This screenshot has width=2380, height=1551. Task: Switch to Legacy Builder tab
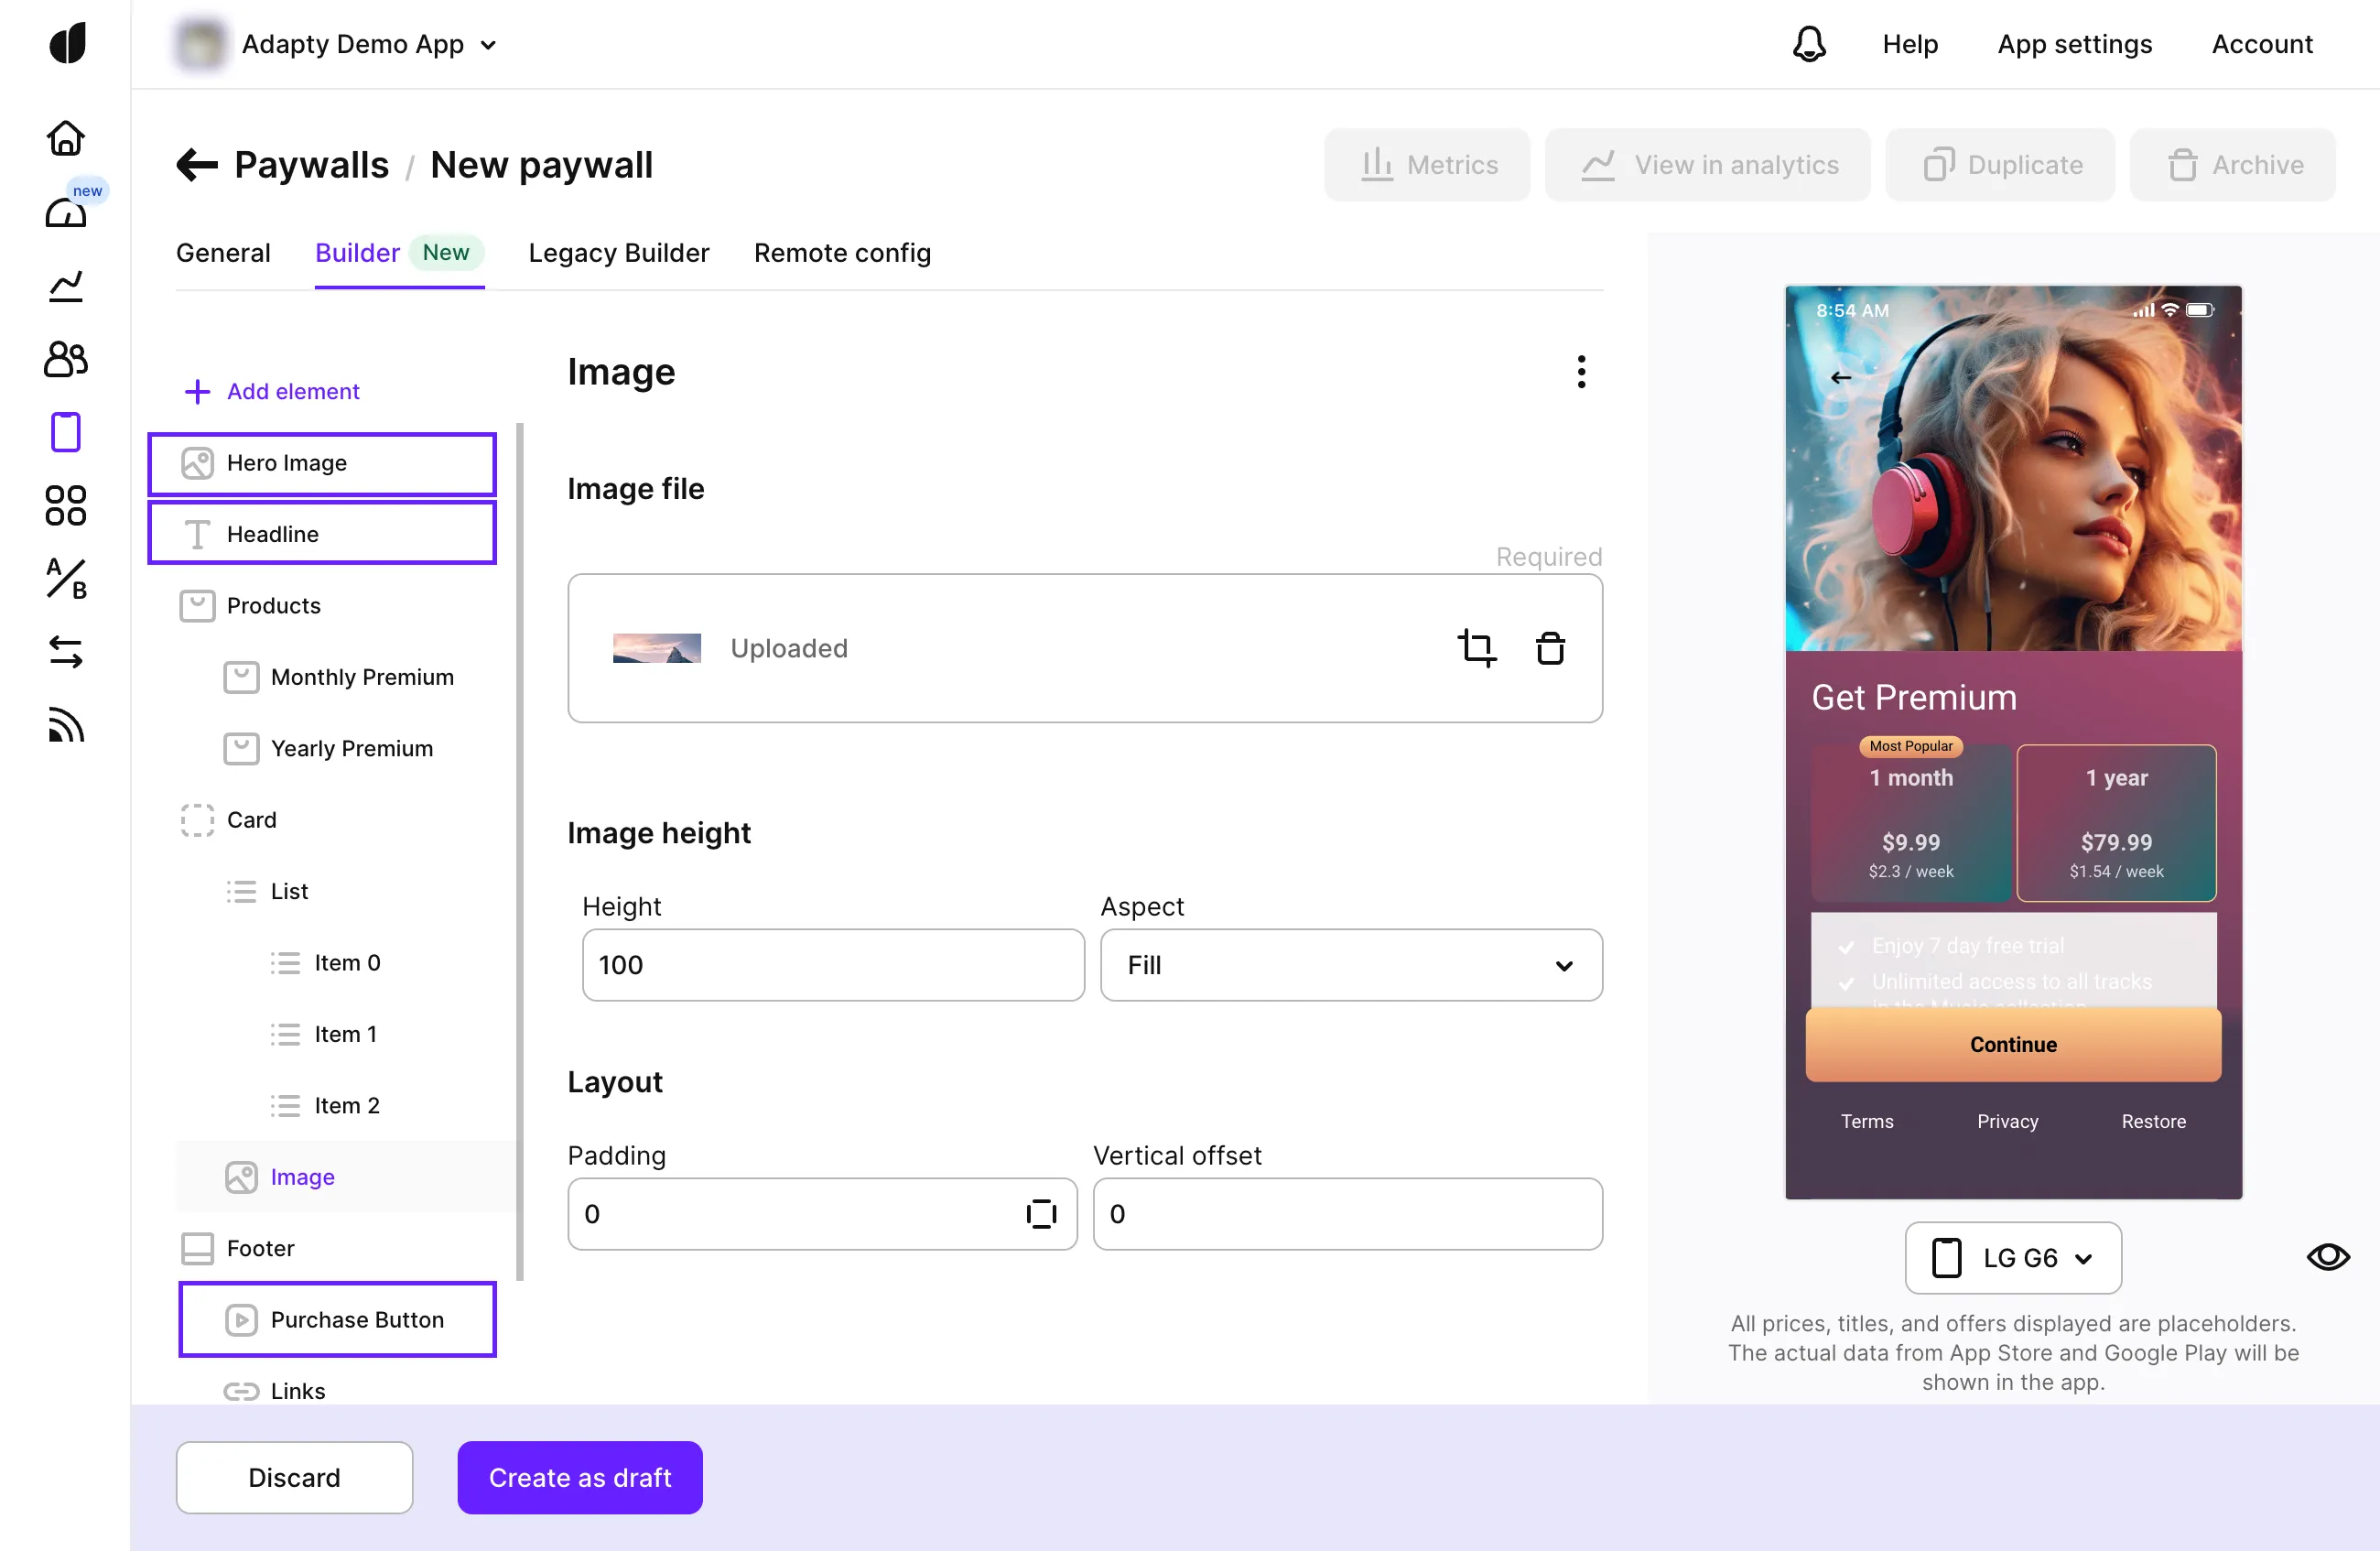click(618, 253)
